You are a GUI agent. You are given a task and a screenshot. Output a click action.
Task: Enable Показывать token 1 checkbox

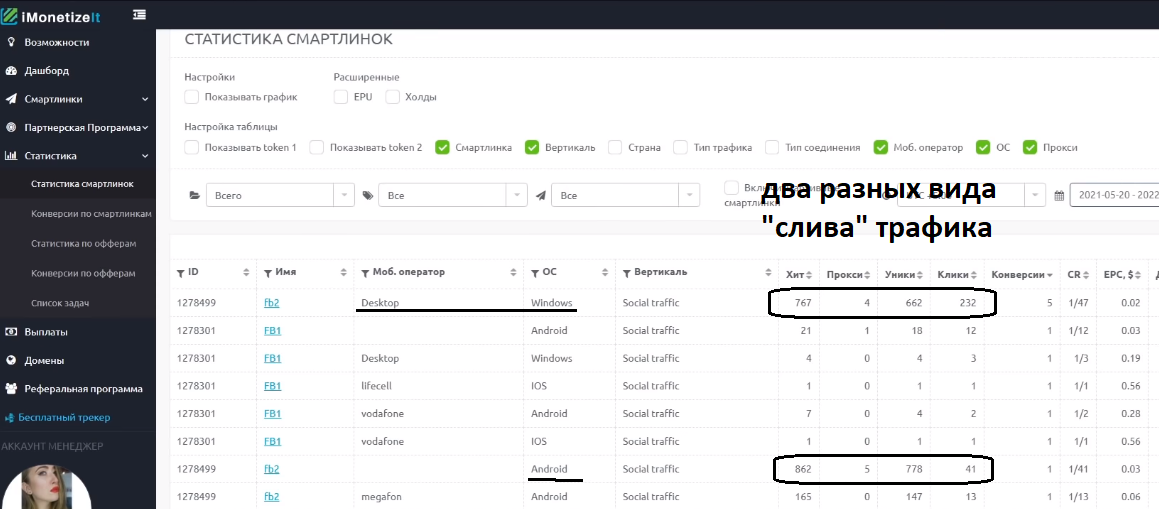point(192,147)
